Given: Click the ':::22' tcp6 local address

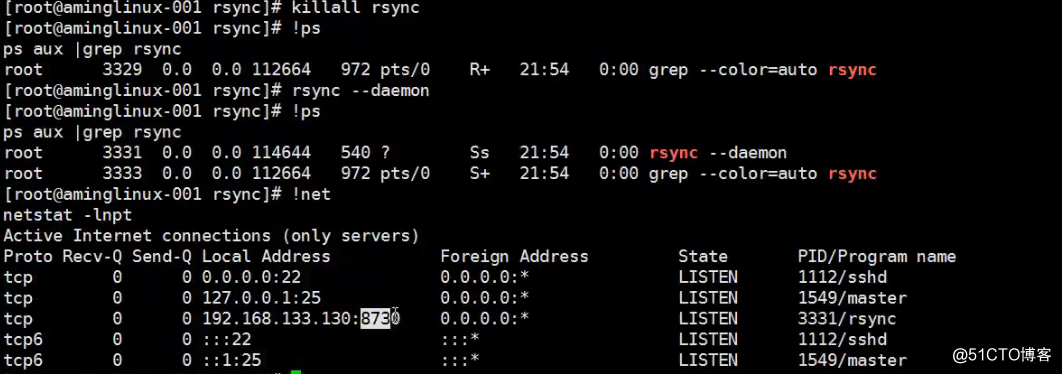Looking at the screenshot, I should 226,339.
